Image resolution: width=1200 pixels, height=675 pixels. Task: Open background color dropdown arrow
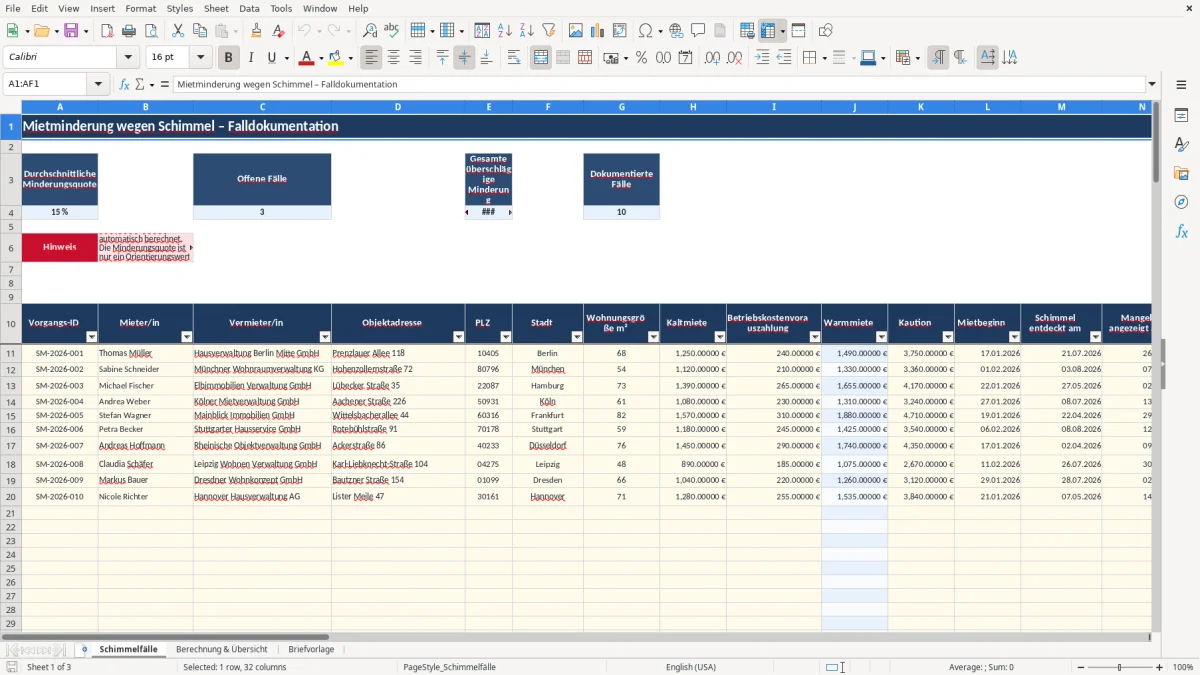point(350,58)
